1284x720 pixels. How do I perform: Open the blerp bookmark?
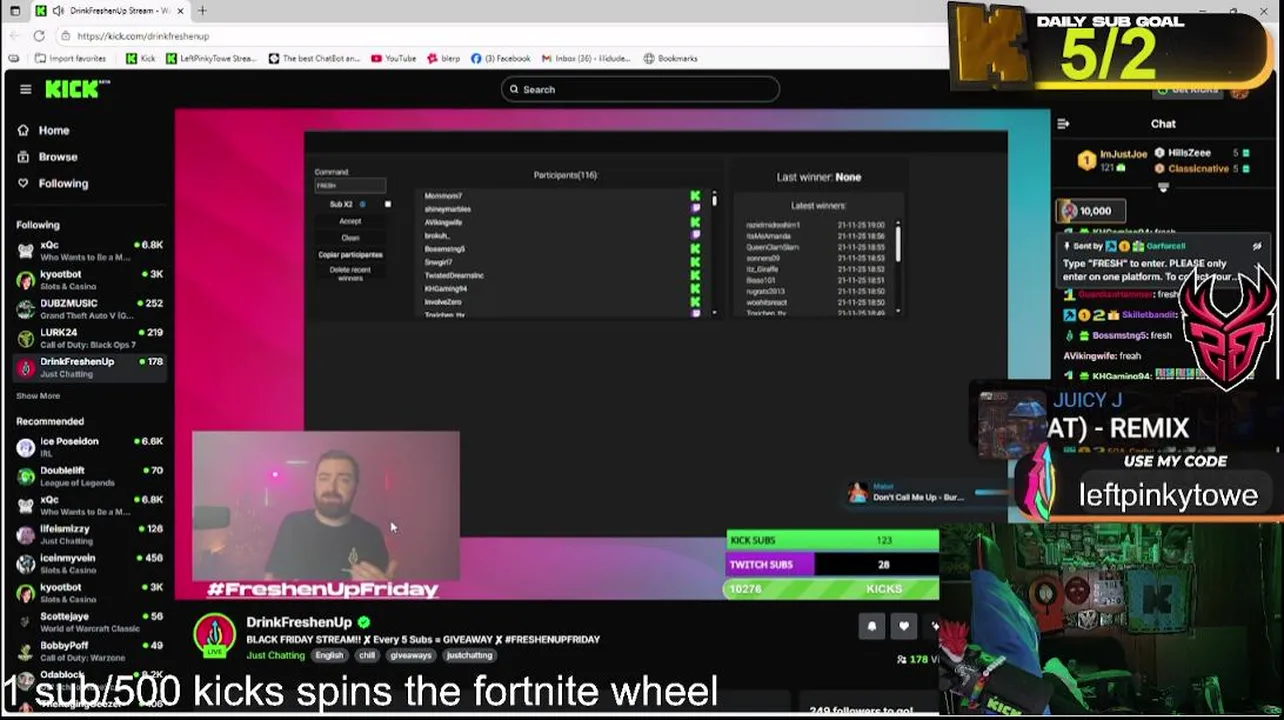click(443, 58)
